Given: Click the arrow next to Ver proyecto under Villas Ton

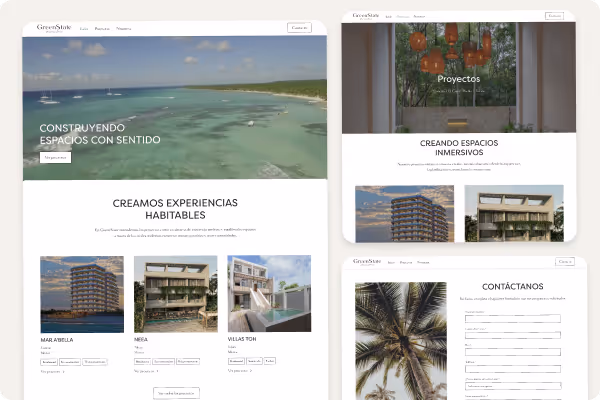Looking at the screenshot, I should (251, 371).
